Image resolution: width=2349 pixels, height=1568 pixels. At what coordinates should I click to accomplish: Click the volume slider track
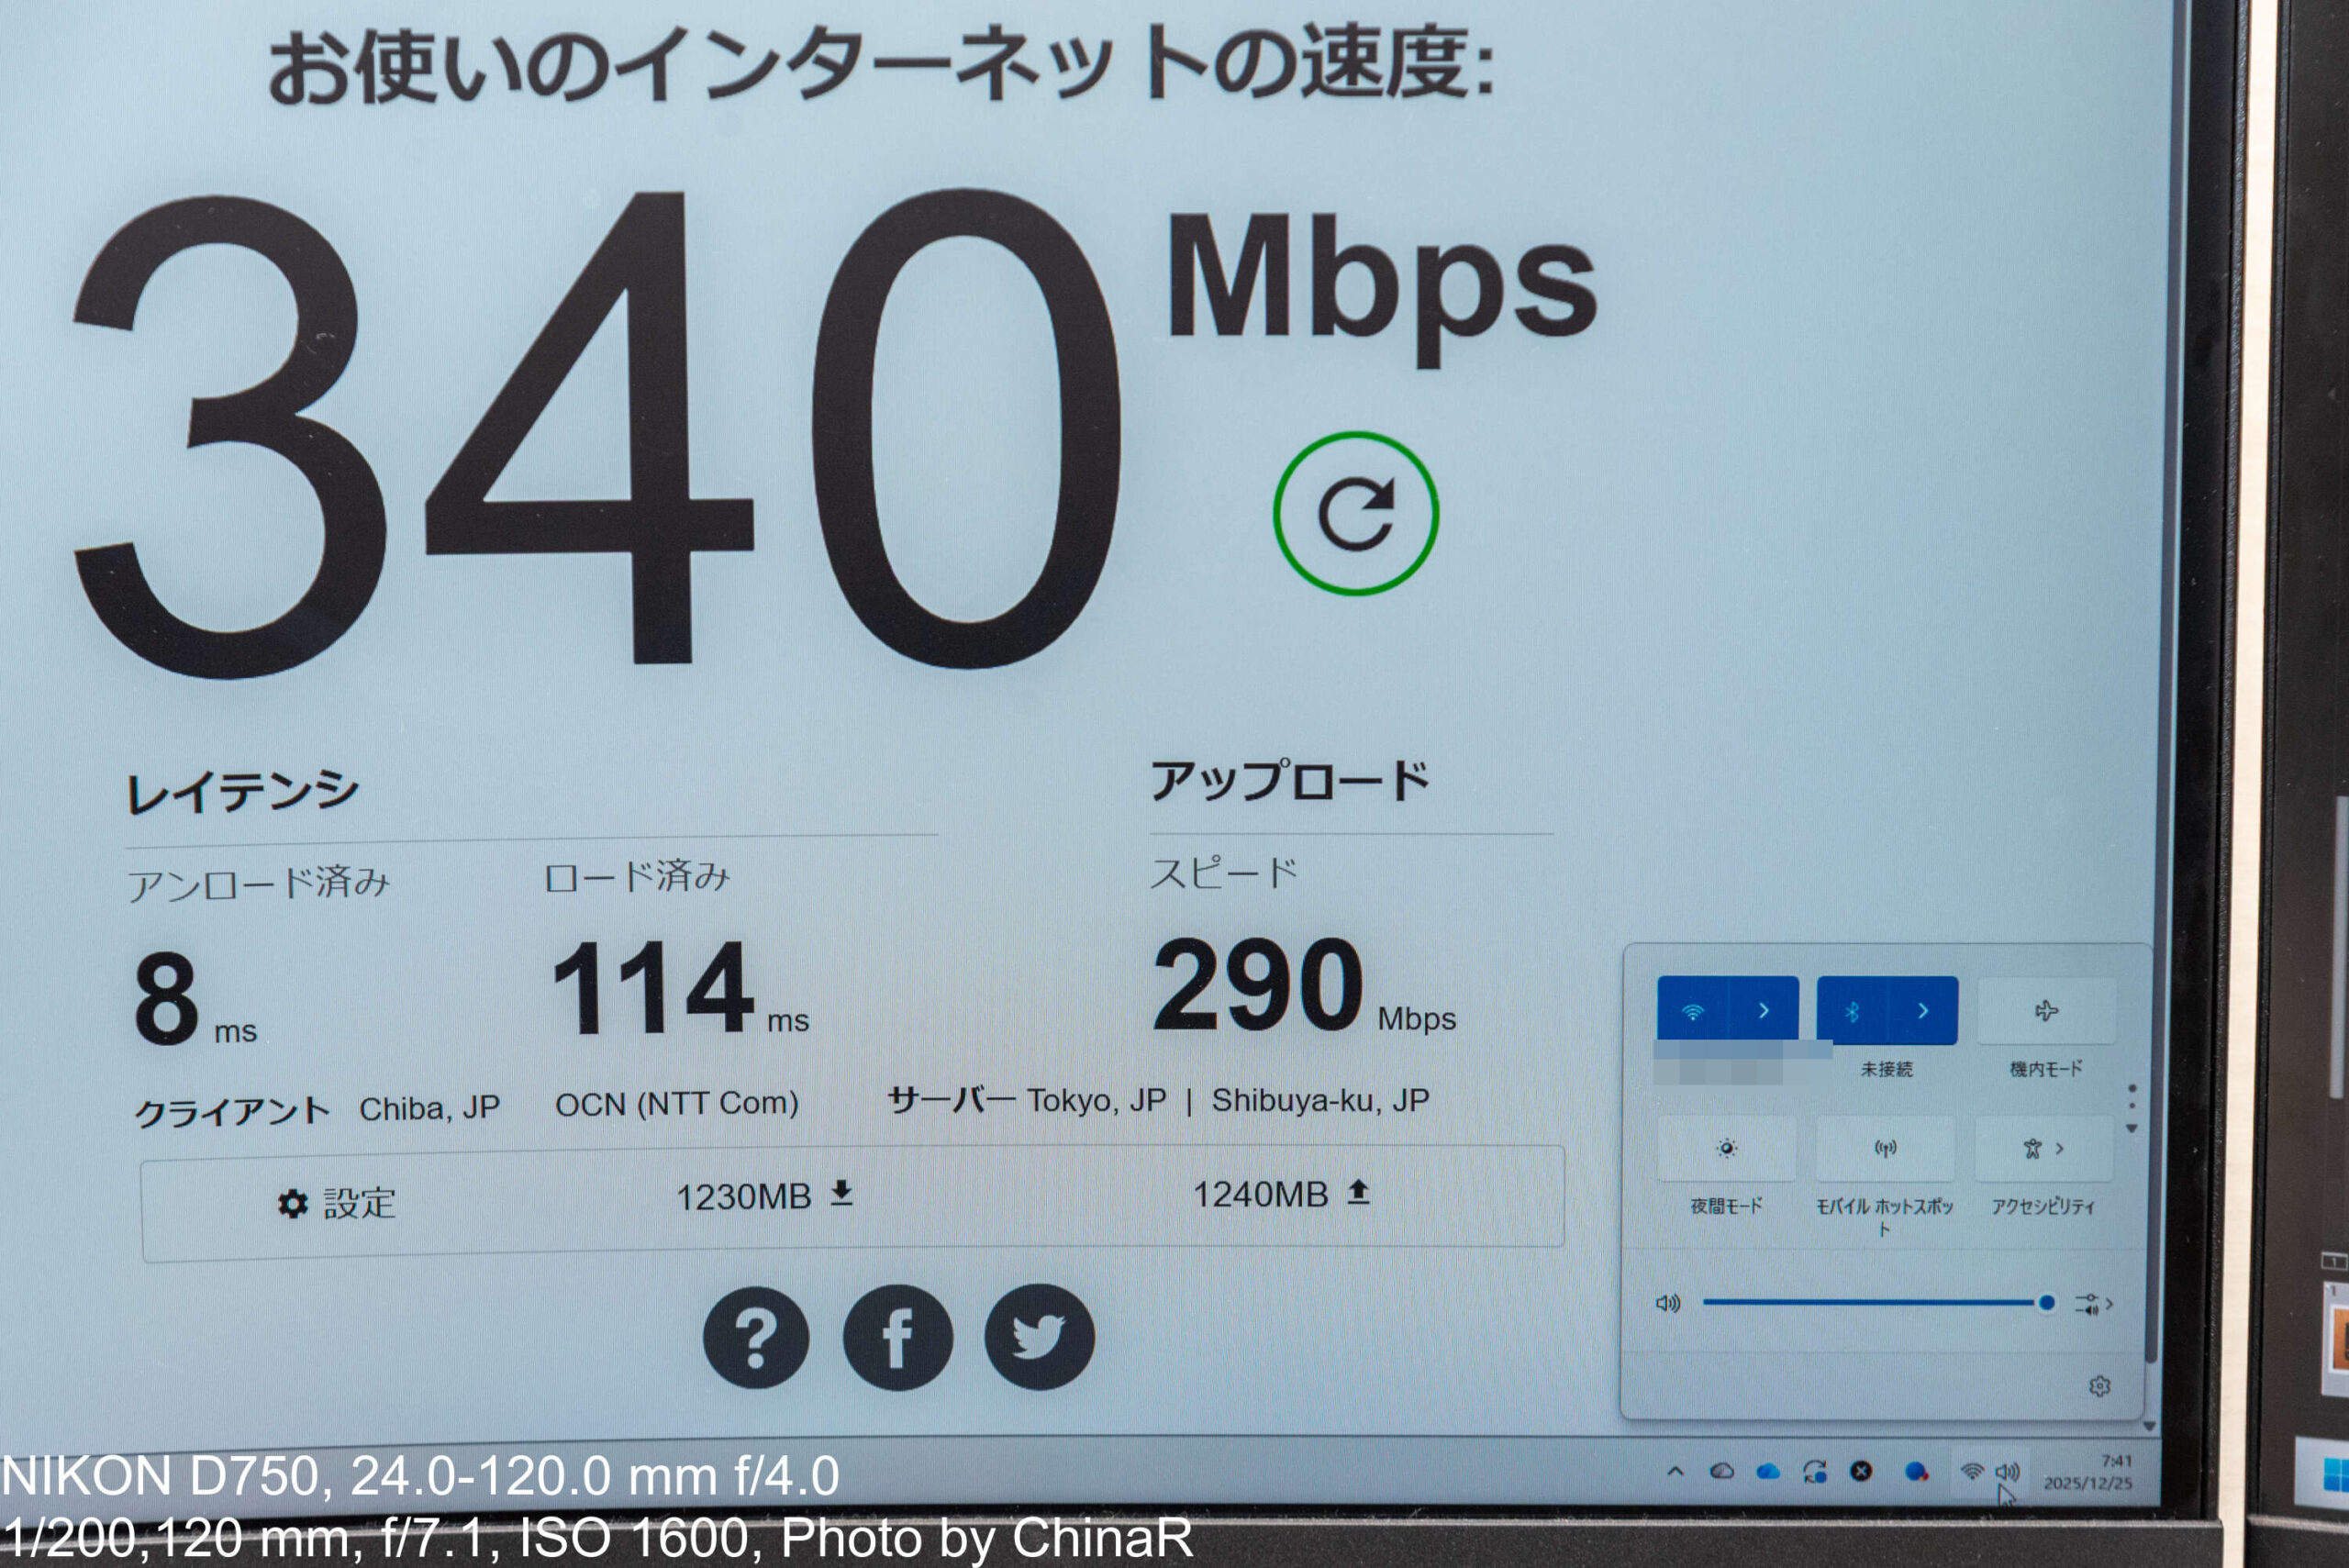(1871, 1303)
